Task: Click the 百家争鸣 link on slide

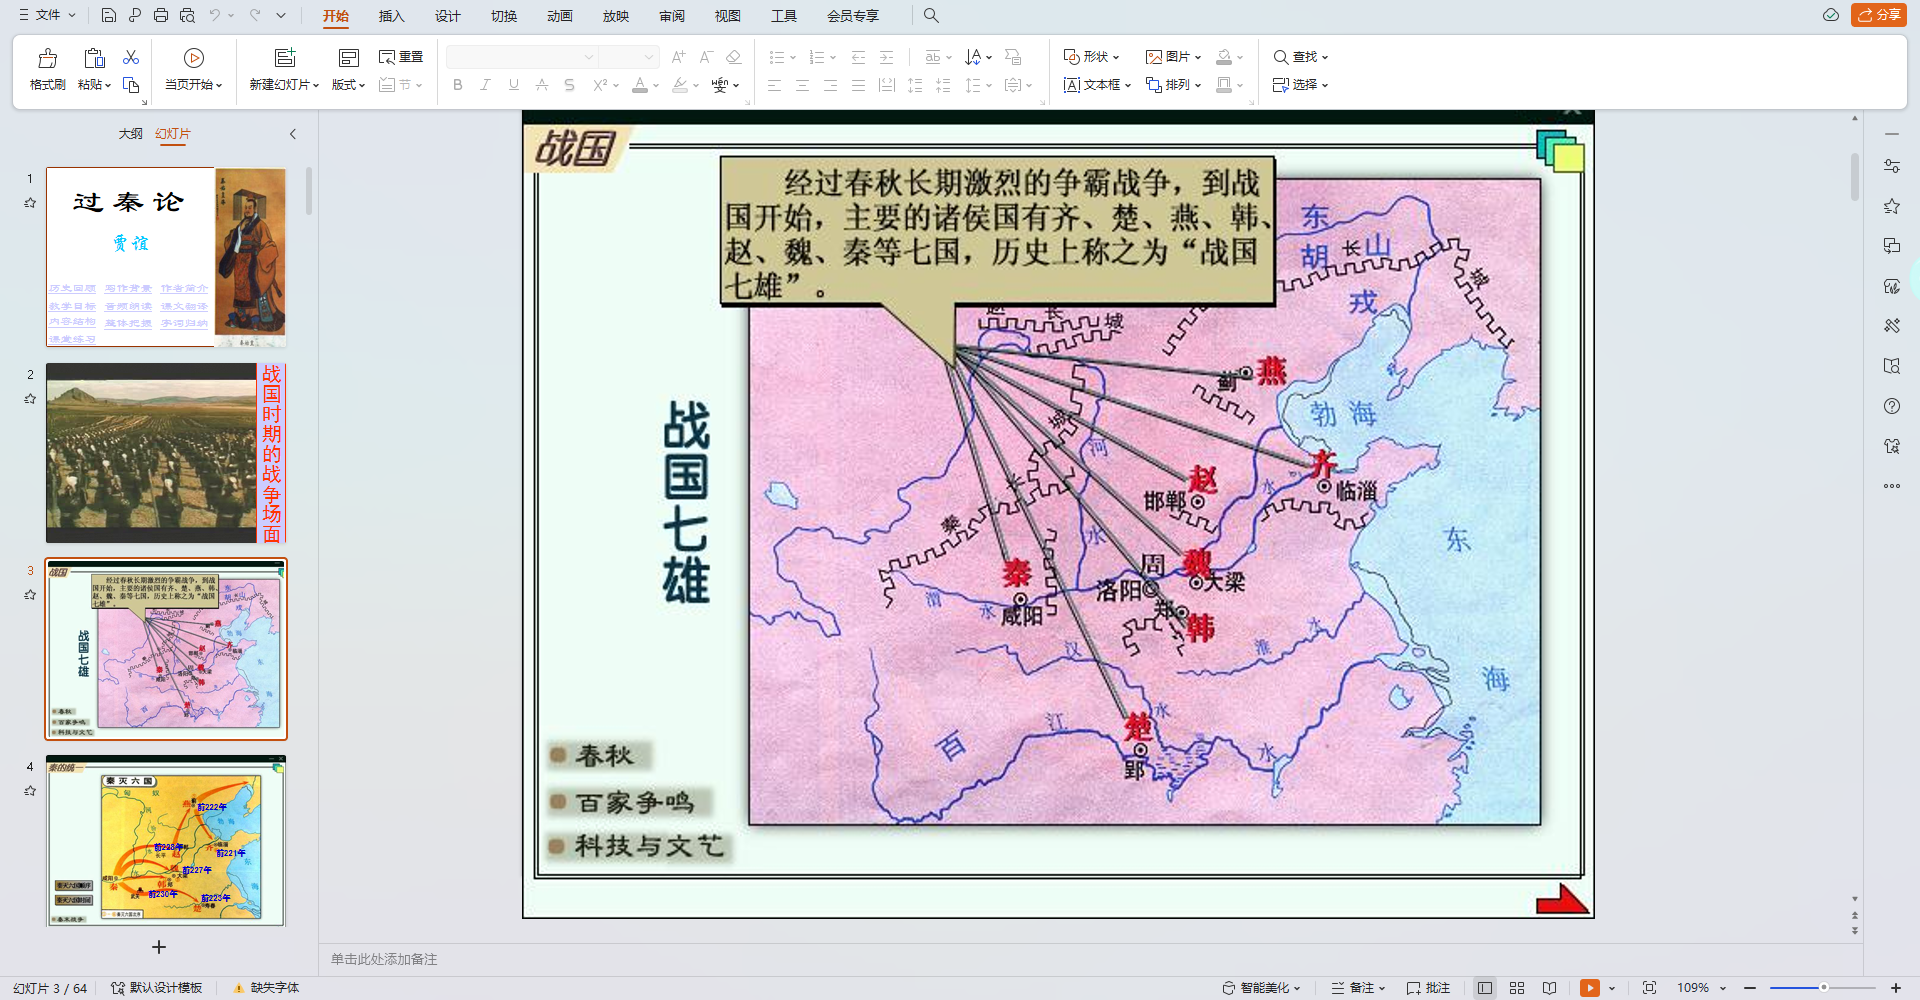Action: tap(634, 802)
